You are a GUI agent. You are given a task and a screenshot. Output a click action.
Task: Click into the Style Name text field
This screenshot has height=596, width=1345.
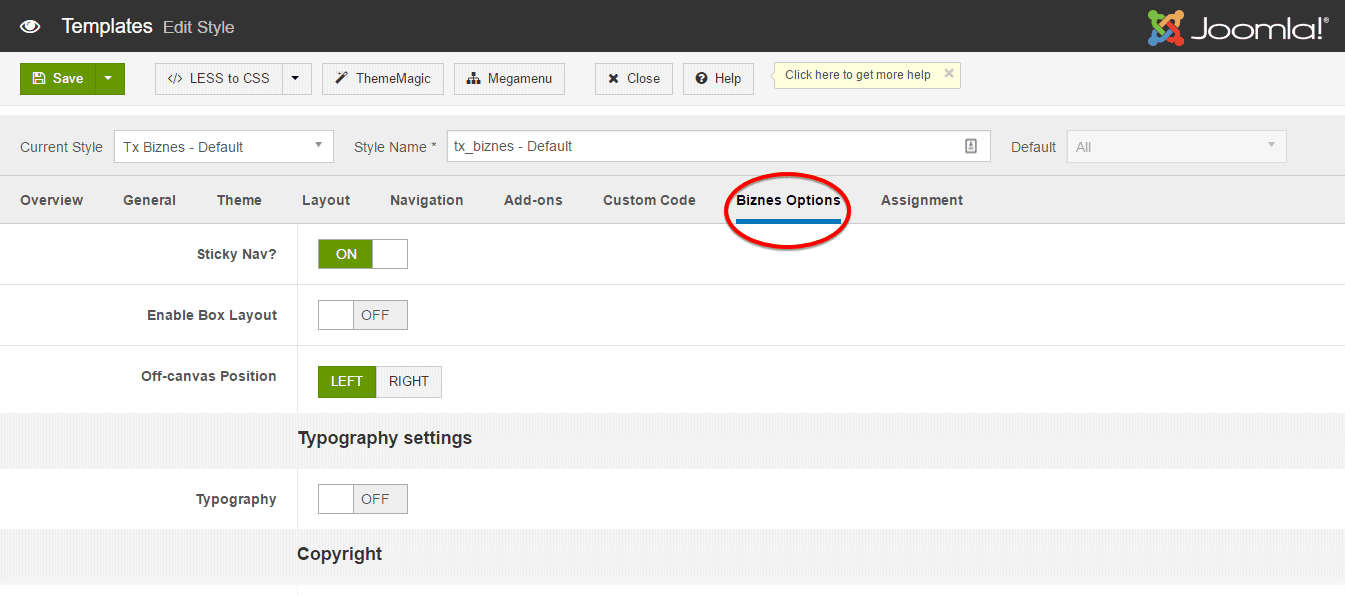point(700,146)
